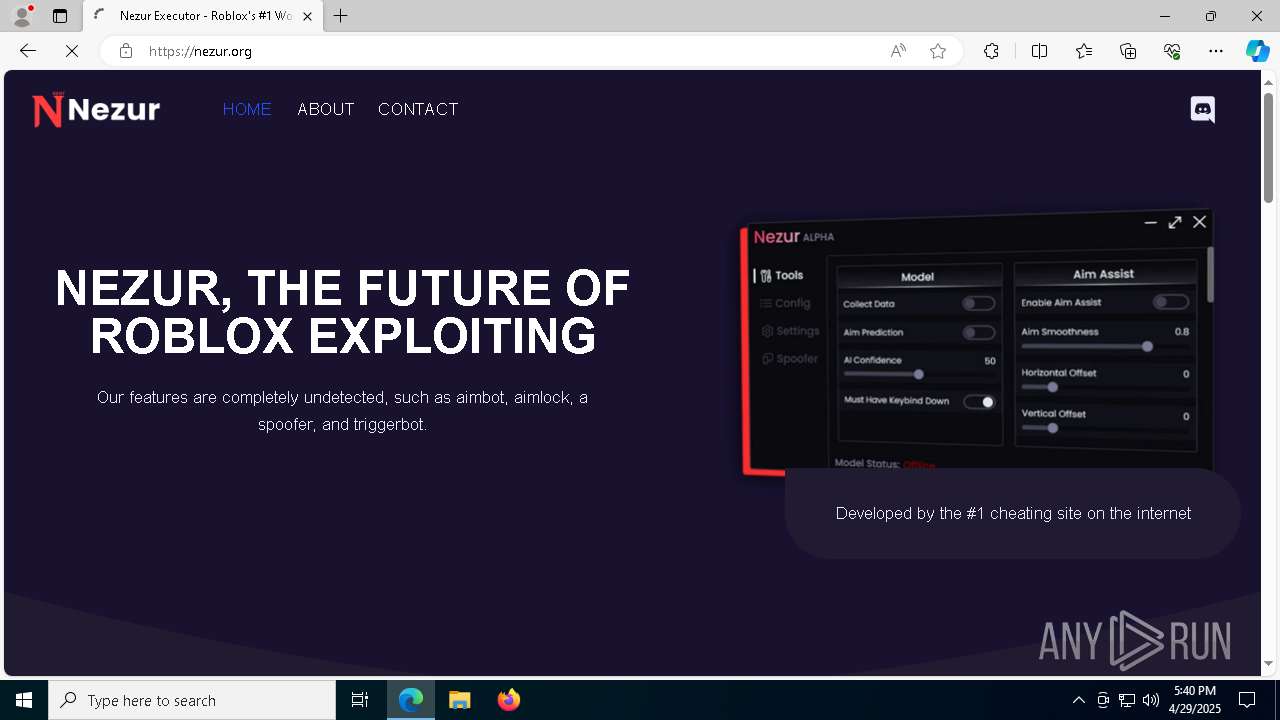Open the network icon in the system tray
The width and height of the screenshot is (1280, 720).
[x=1127, y=700]
